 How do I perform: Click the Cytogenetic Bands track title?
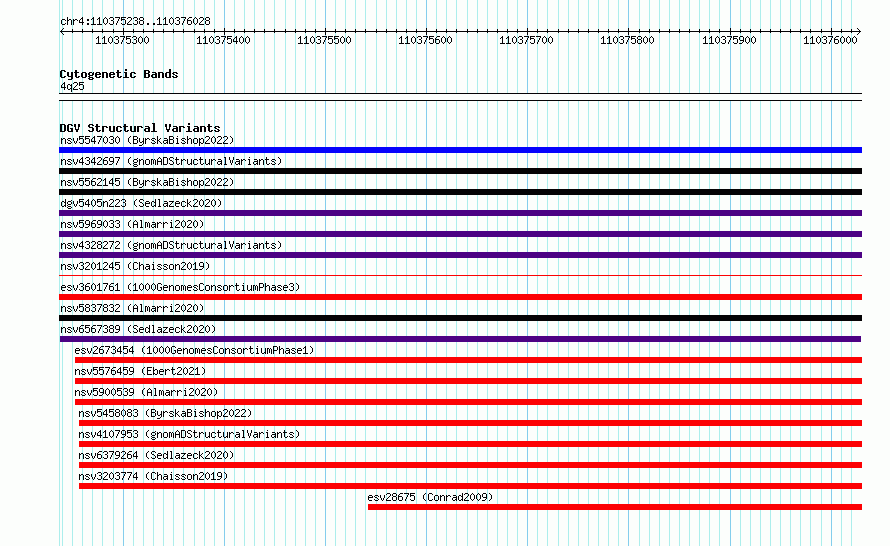point(119,74)
